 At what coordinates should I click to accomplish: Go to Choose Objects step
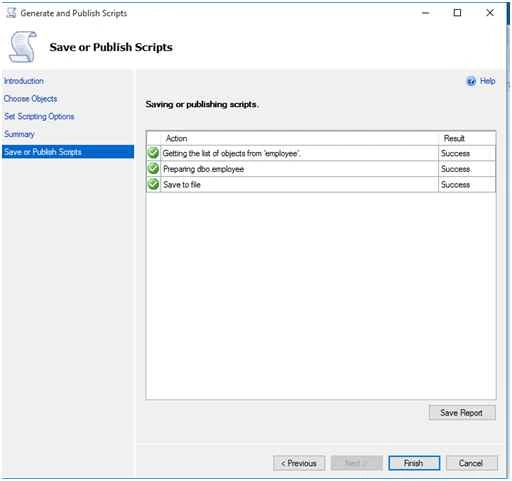pyautogui.click(x=30, y=99)
